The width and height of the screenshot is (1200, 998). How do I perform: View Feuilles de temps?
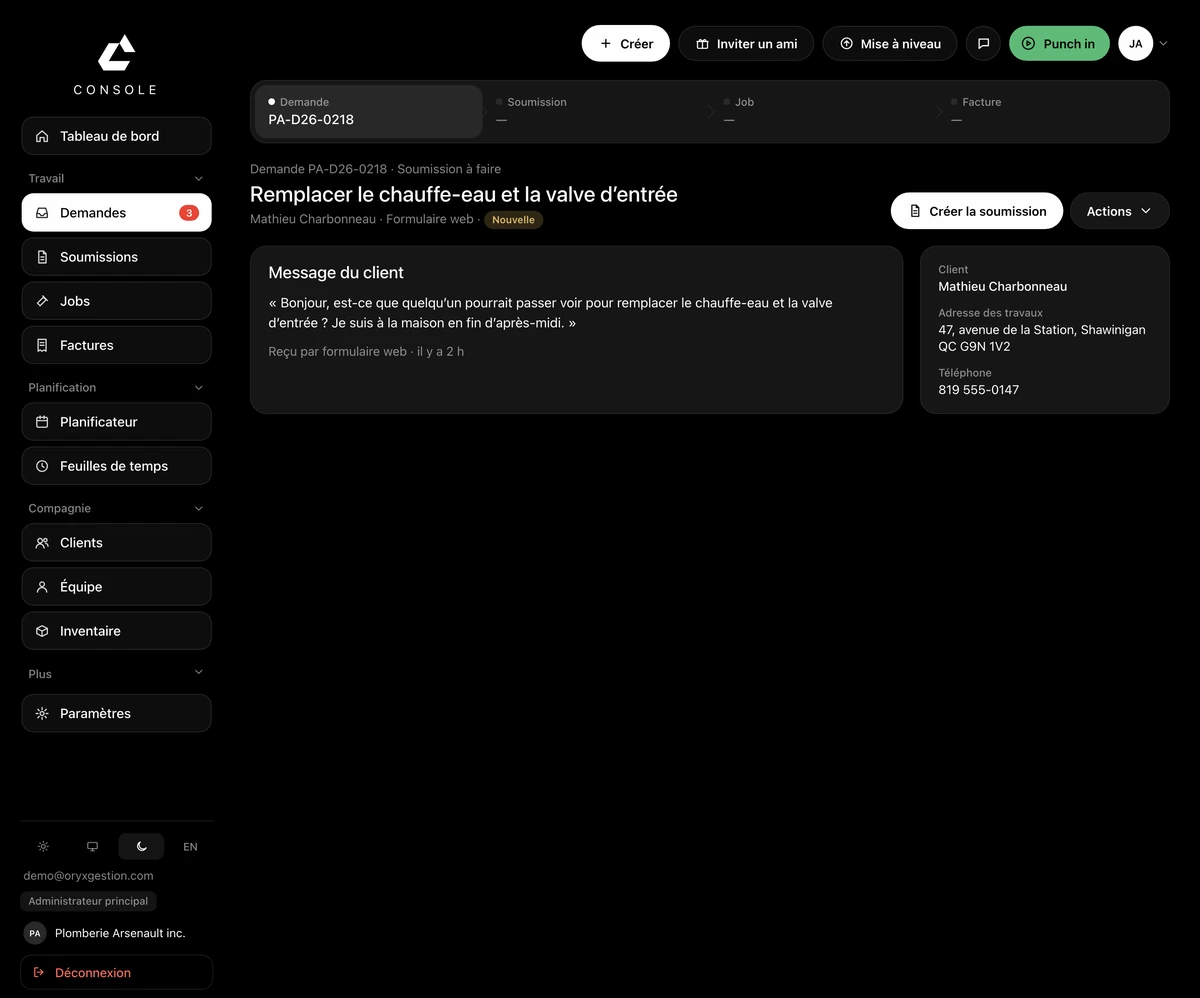click(x=116, y=466)
